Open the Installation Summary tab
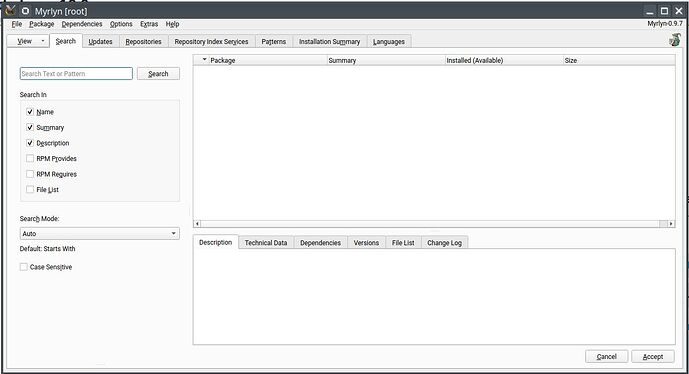 330,42
